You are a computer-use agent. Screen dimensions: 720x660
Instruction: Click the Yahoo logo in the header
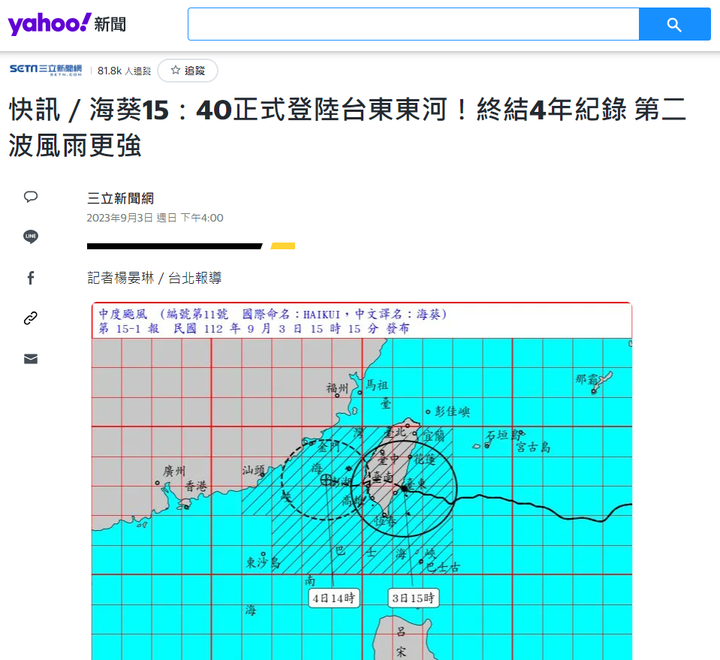coord(50,23)
